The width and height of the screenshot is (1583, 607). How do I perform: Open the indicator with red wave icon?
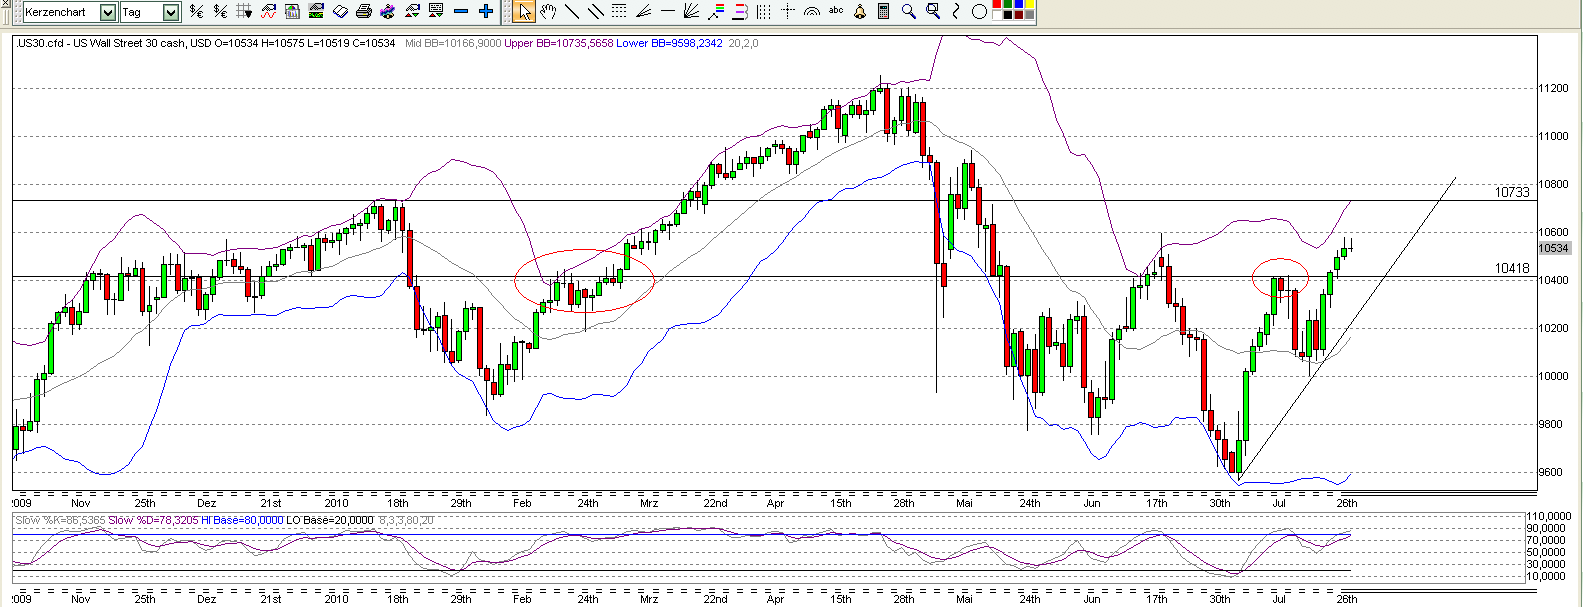[268, 11]
